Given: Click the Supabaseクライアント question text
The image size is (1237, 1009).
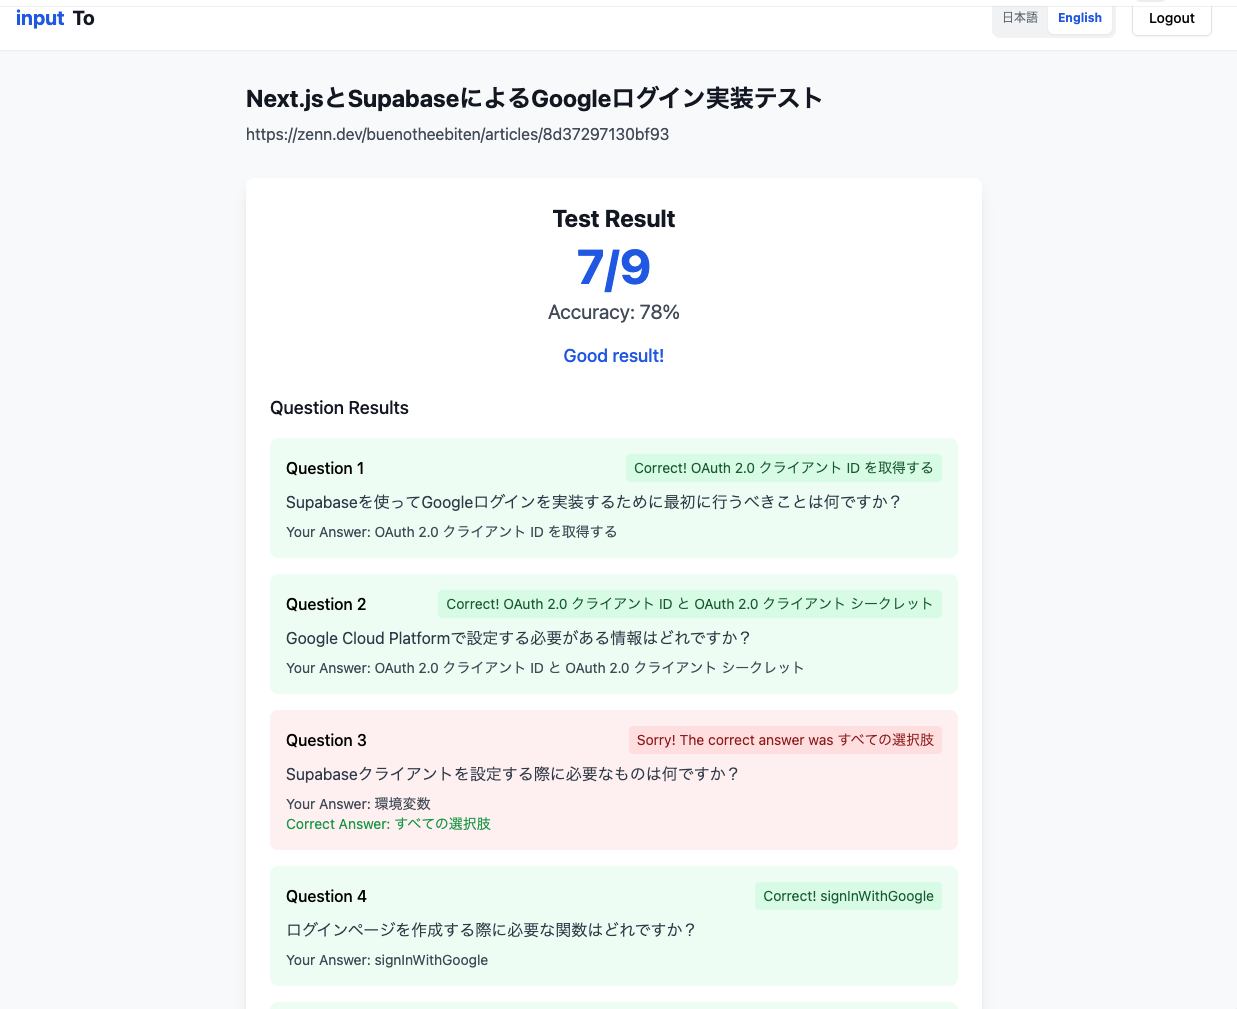Looking at the screenshot, I should coord(512,774).
